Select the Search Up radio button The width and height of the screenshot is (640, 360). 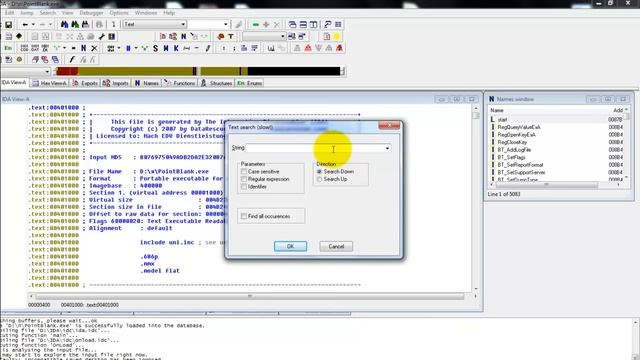coord(320,179)
